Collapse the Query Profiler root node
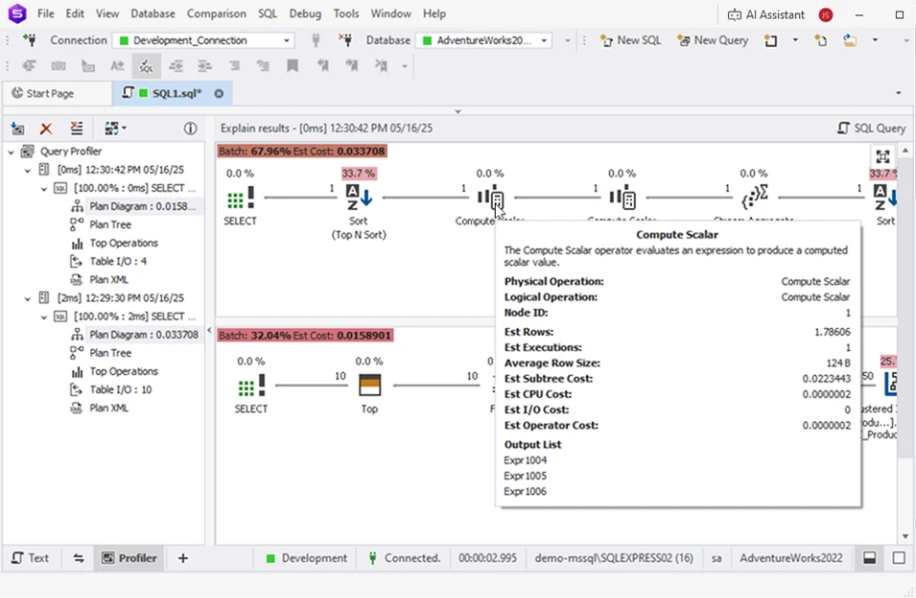Screen dimensions: 916x598 click(10, 150)
